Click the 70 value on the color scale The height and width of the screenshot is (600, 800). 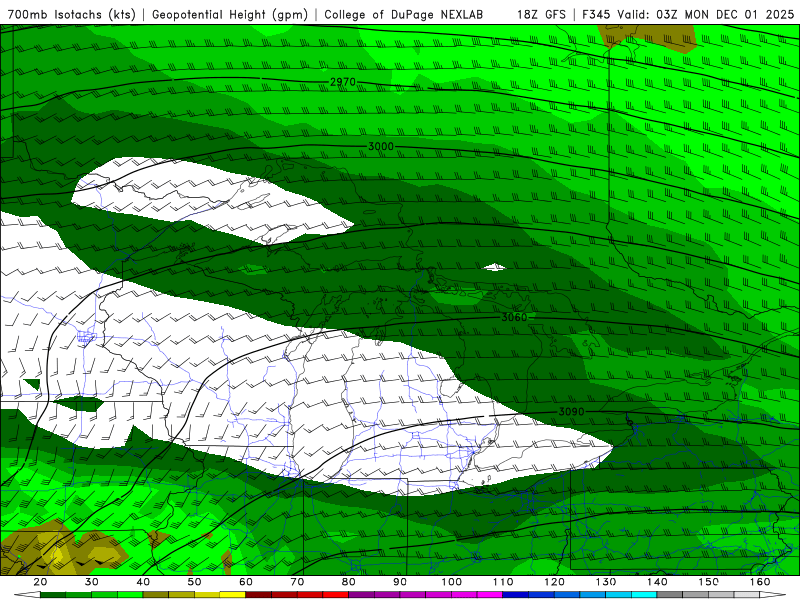297,582
